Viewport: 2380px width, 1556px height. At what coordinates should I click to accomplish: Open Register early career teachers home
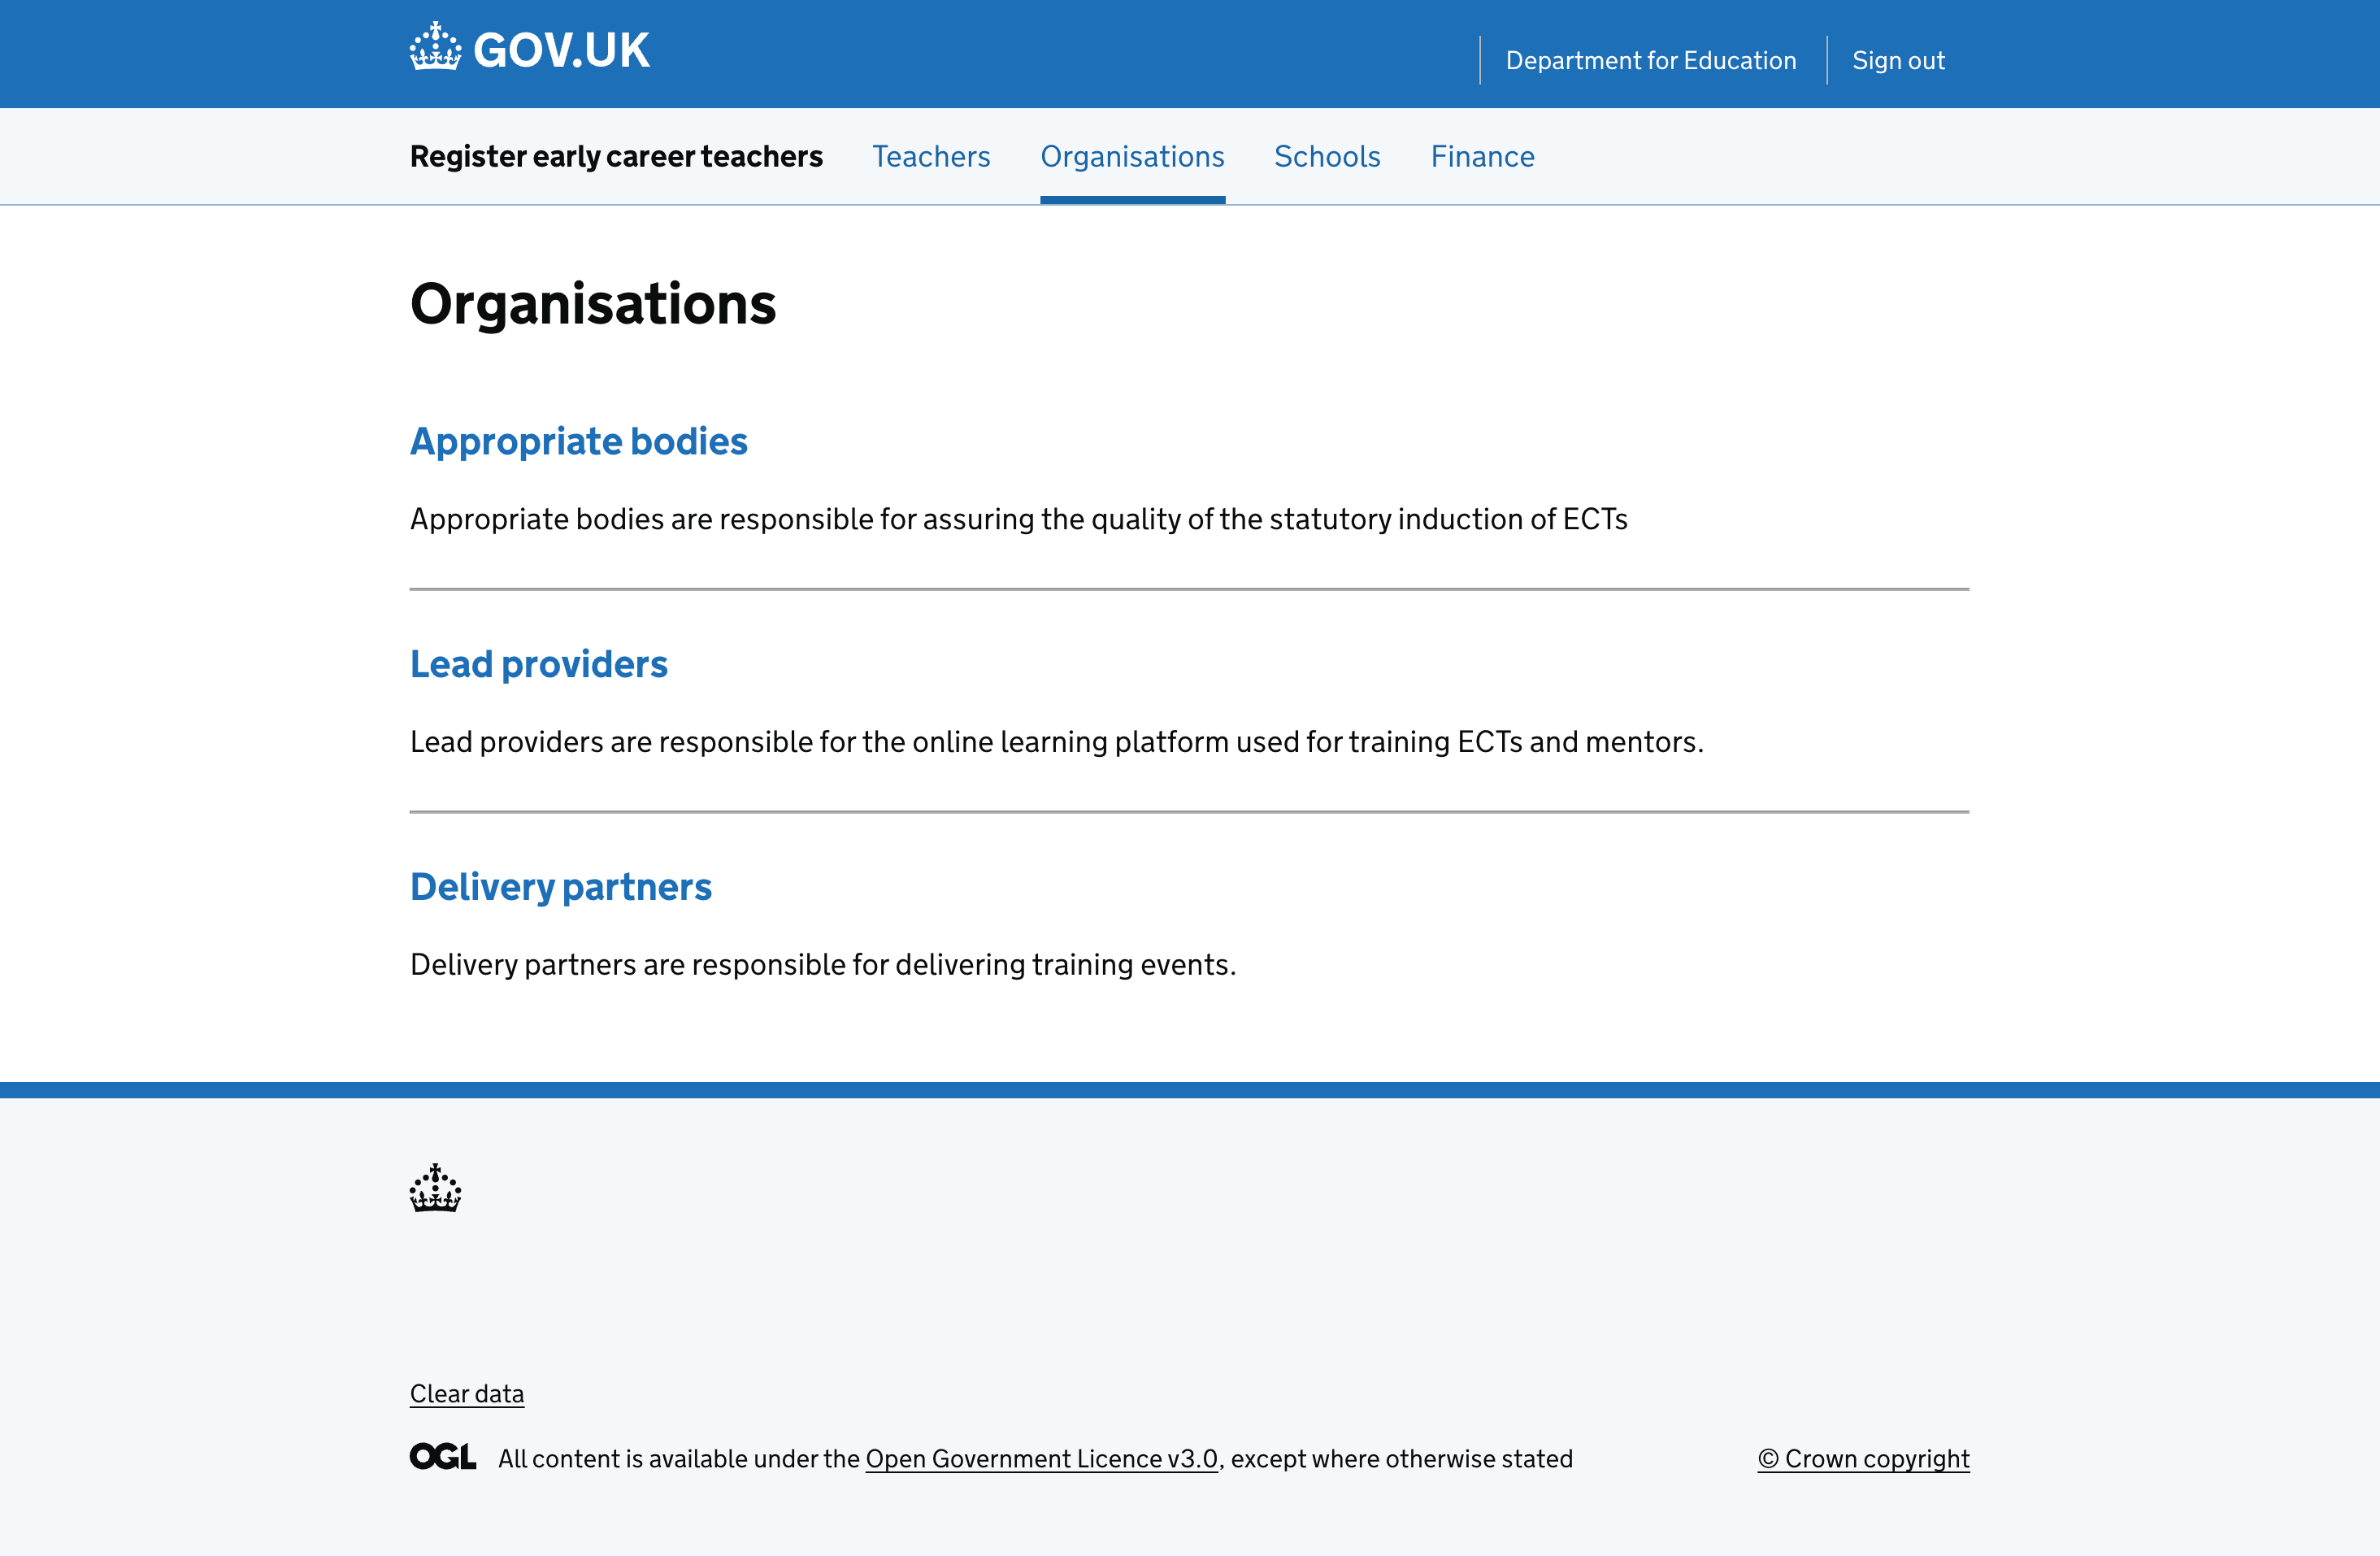pyautogui.click(x=616, y=157)
